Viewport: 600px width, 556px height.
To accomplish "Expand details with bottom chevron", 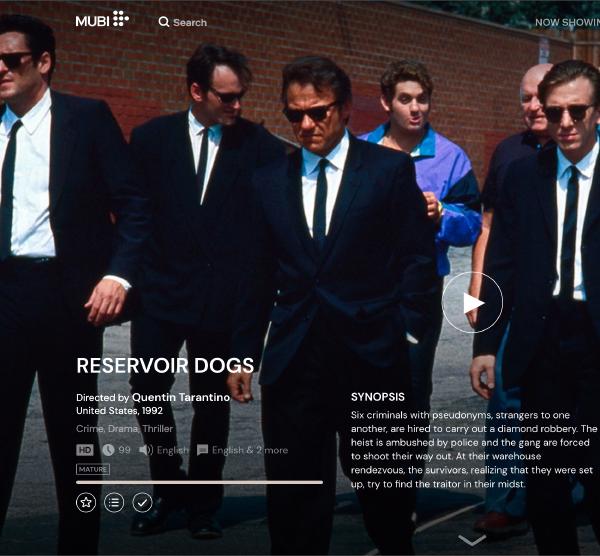I will coord(471,540).
